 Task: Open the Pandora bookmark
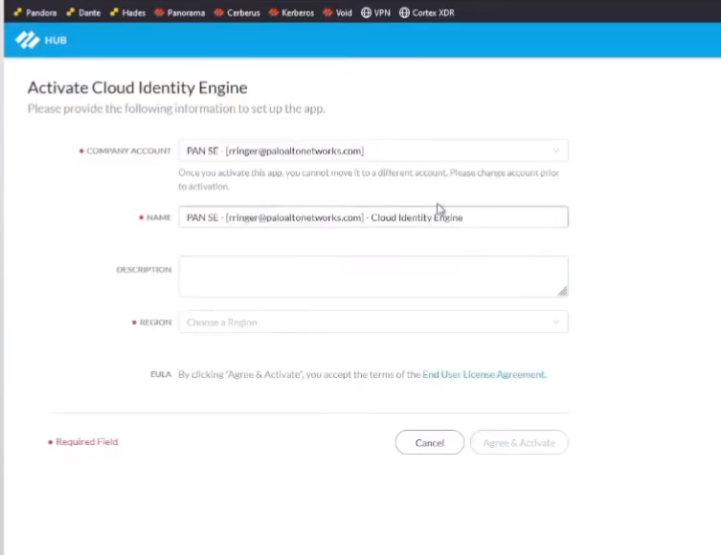[35, 13]
